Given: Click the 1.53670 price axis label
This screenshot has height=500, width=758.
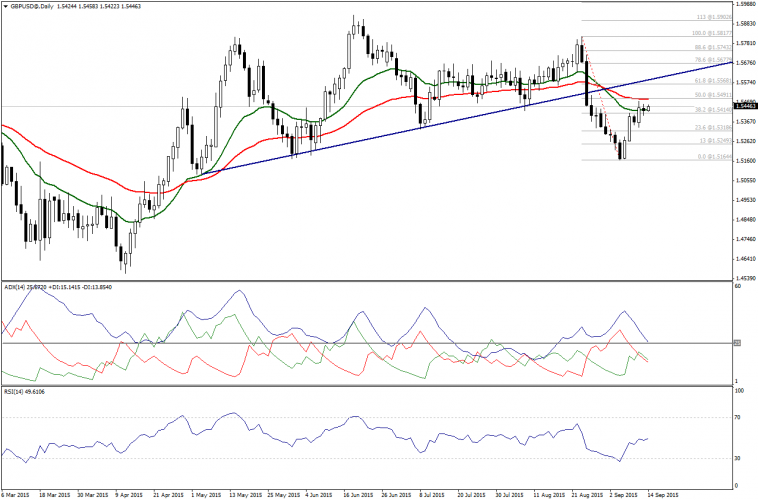Looking at the screenshot, I should coord(745,121).
